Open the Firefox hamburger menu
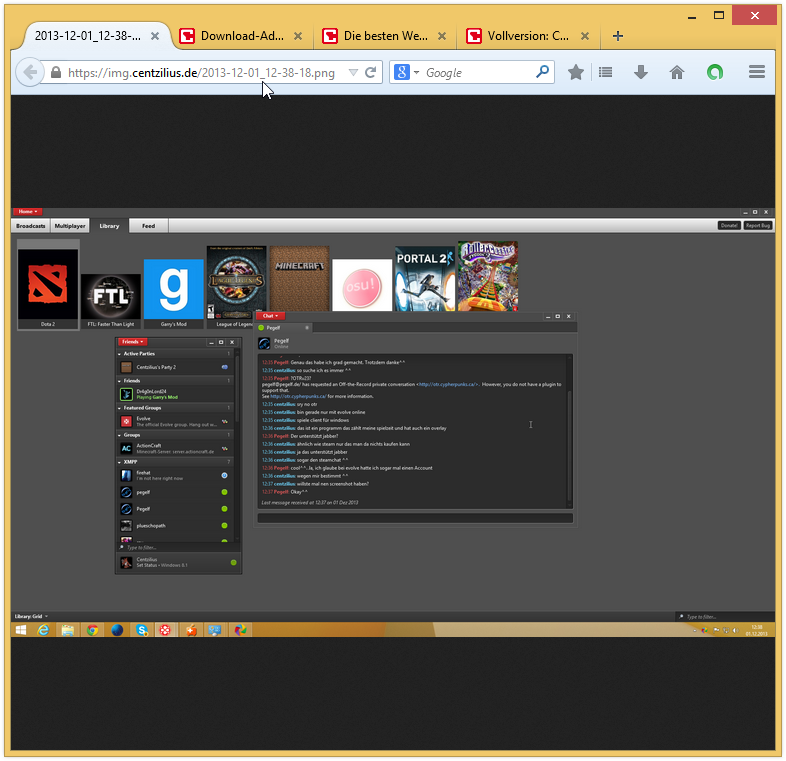Viewport: 786px width, 761px height. pos(756,72)
